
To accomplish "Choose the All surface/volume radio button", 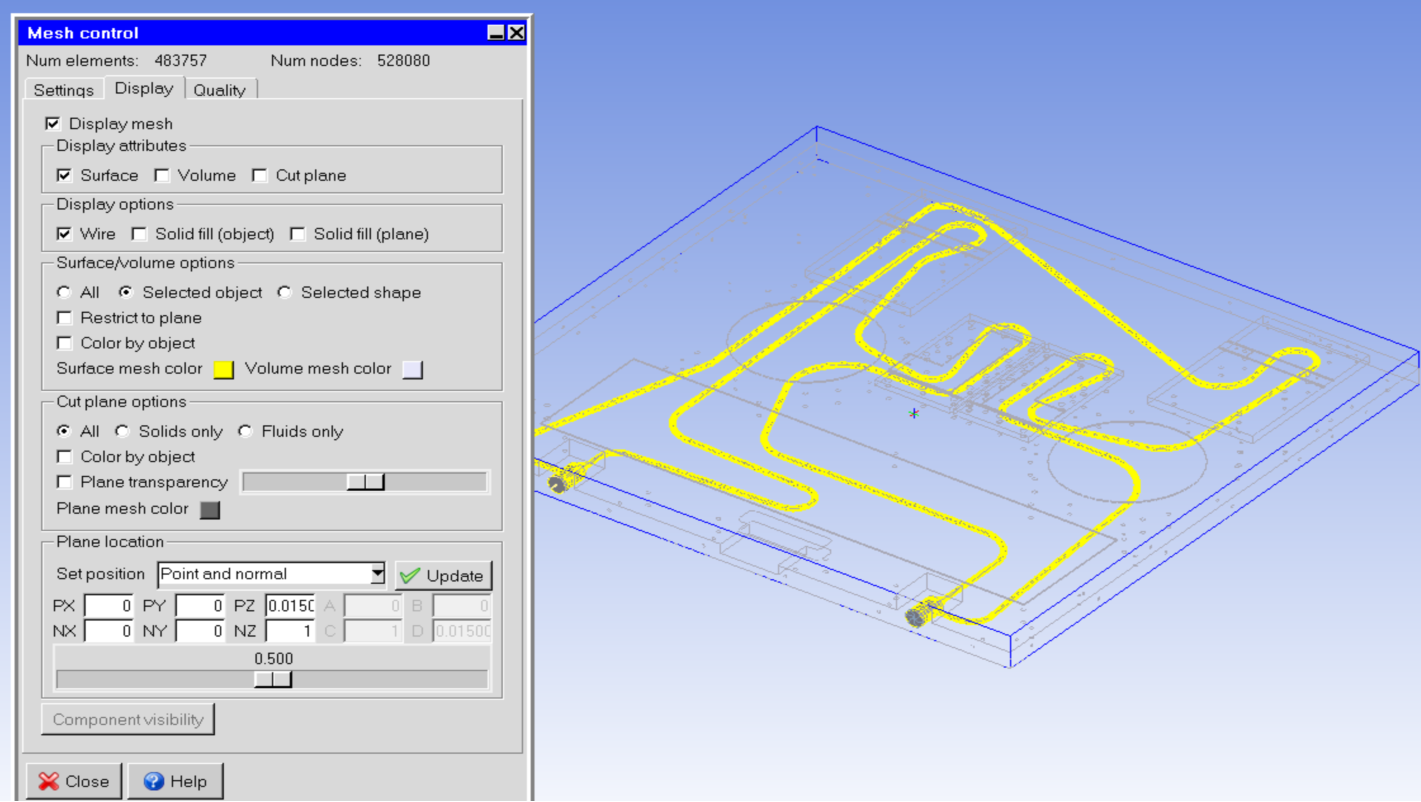I will click(x=64, y=293).
